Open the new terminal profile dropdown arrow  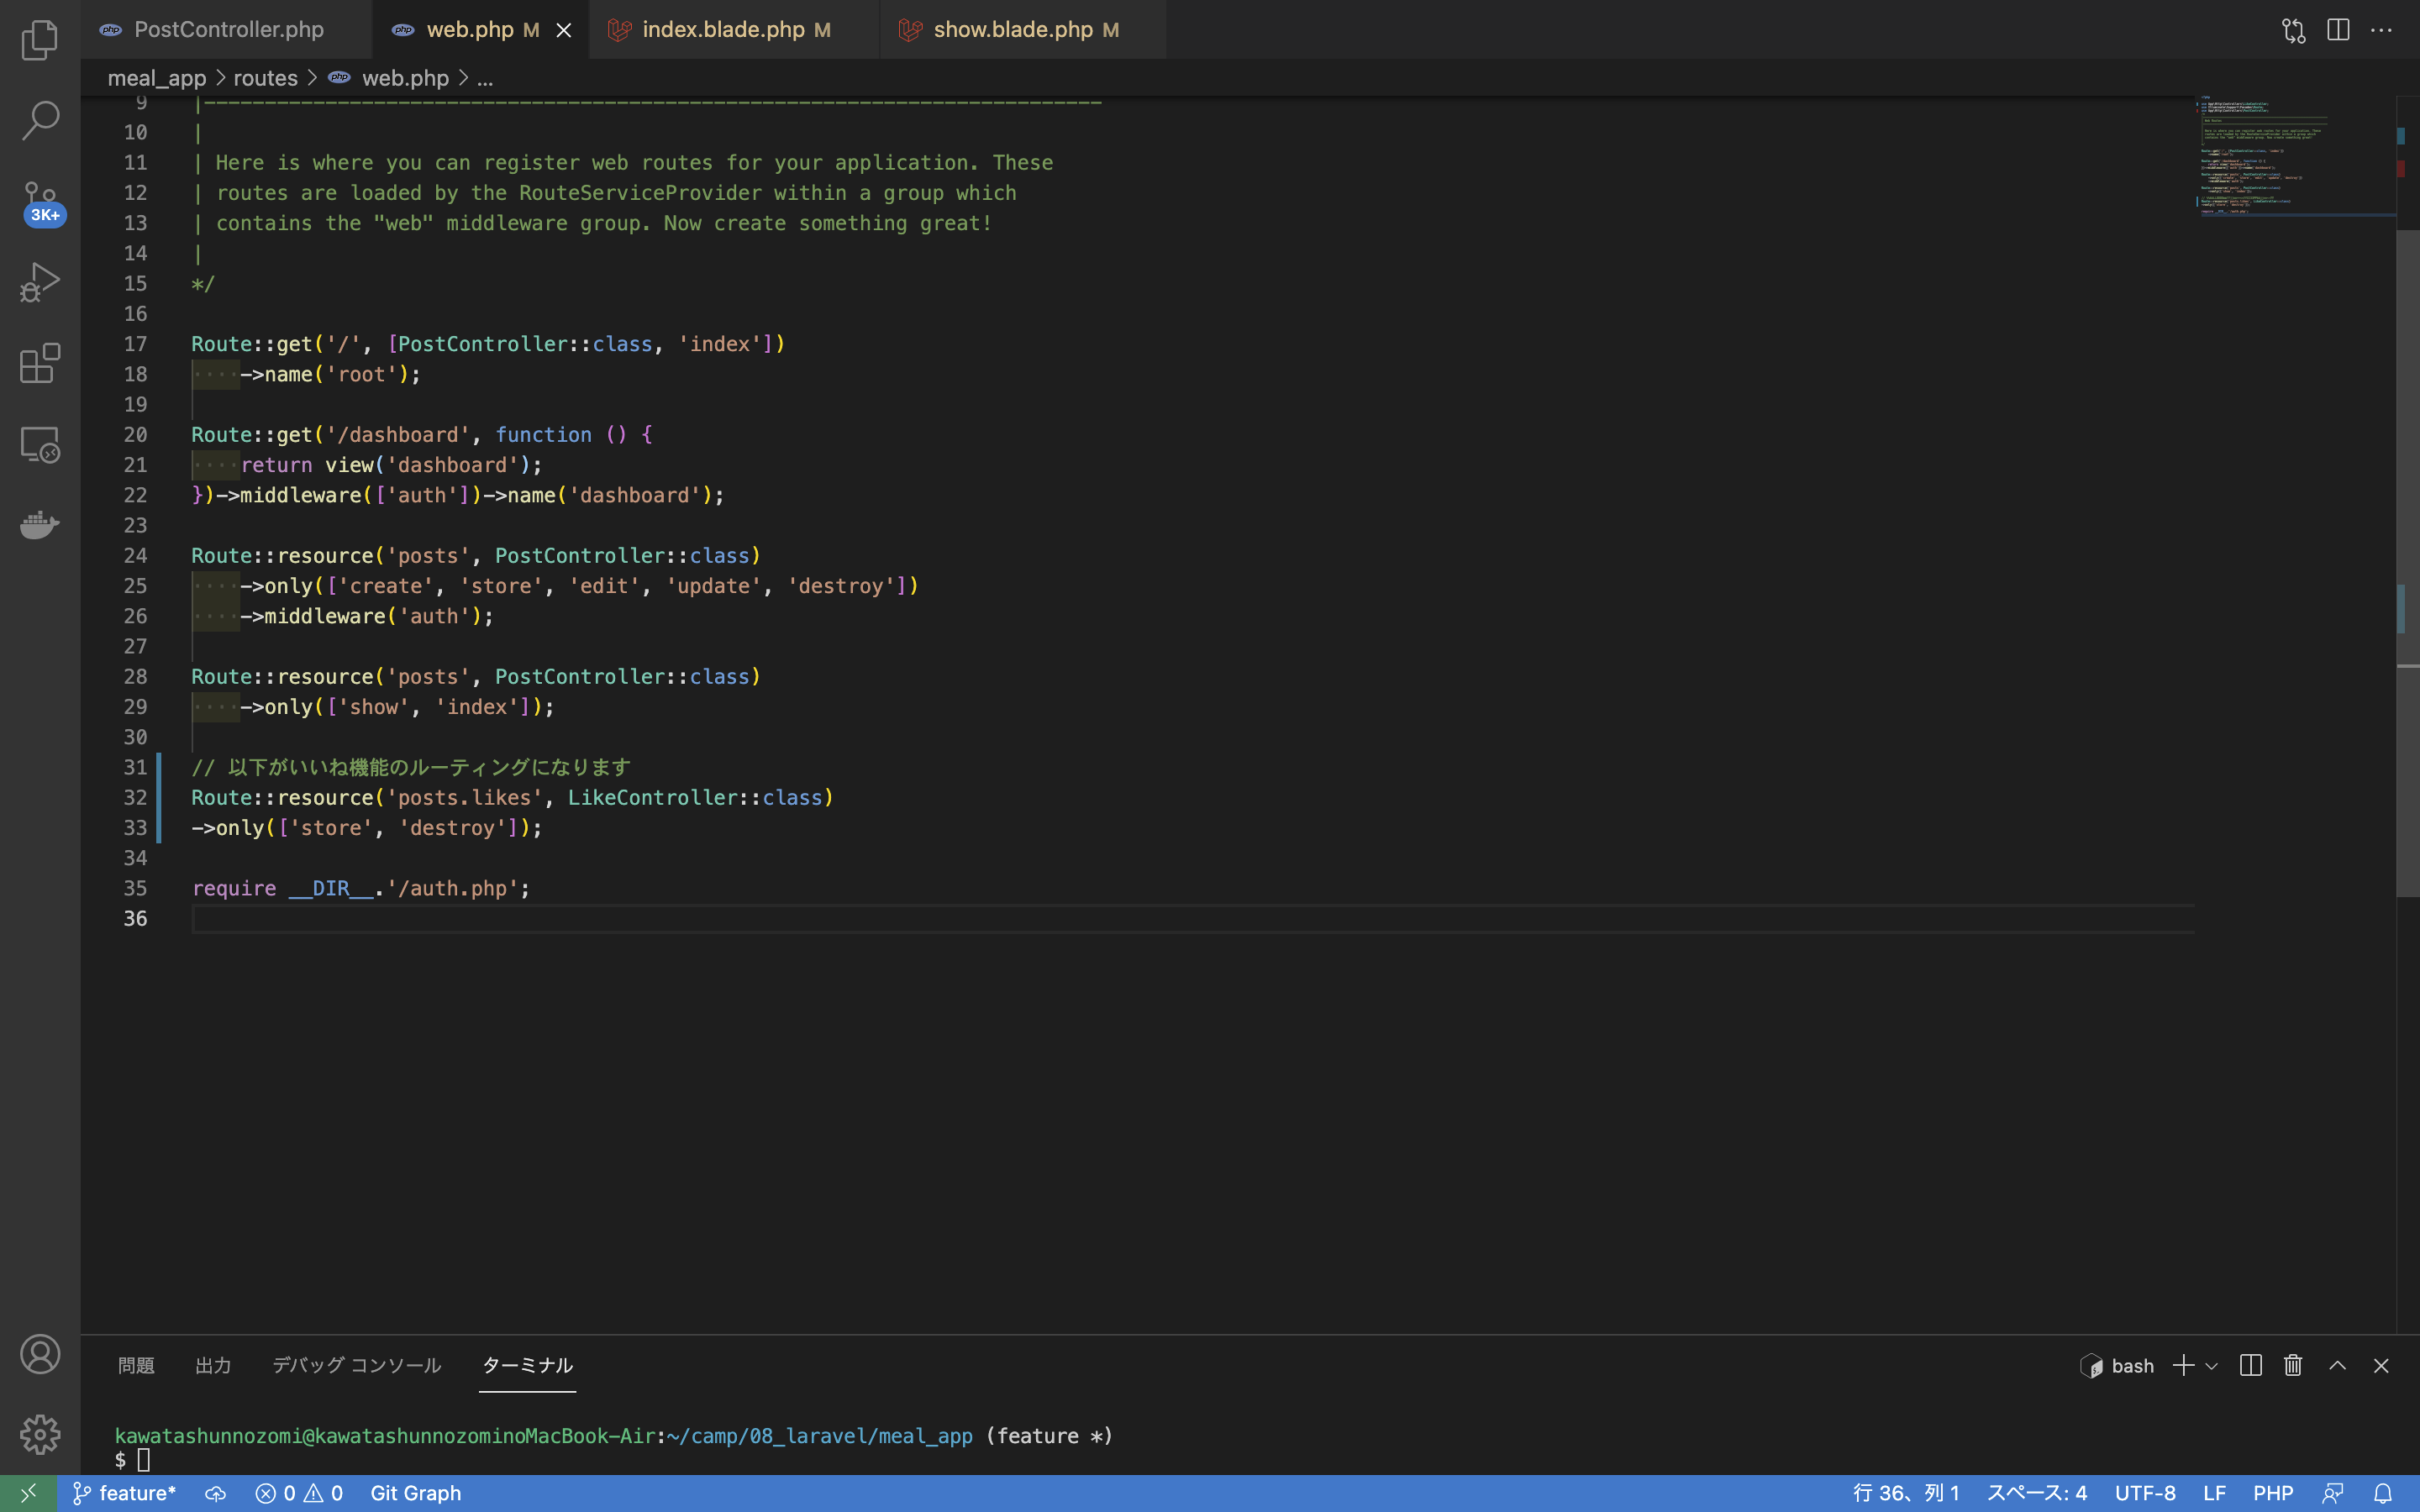pos(2212,1366)
